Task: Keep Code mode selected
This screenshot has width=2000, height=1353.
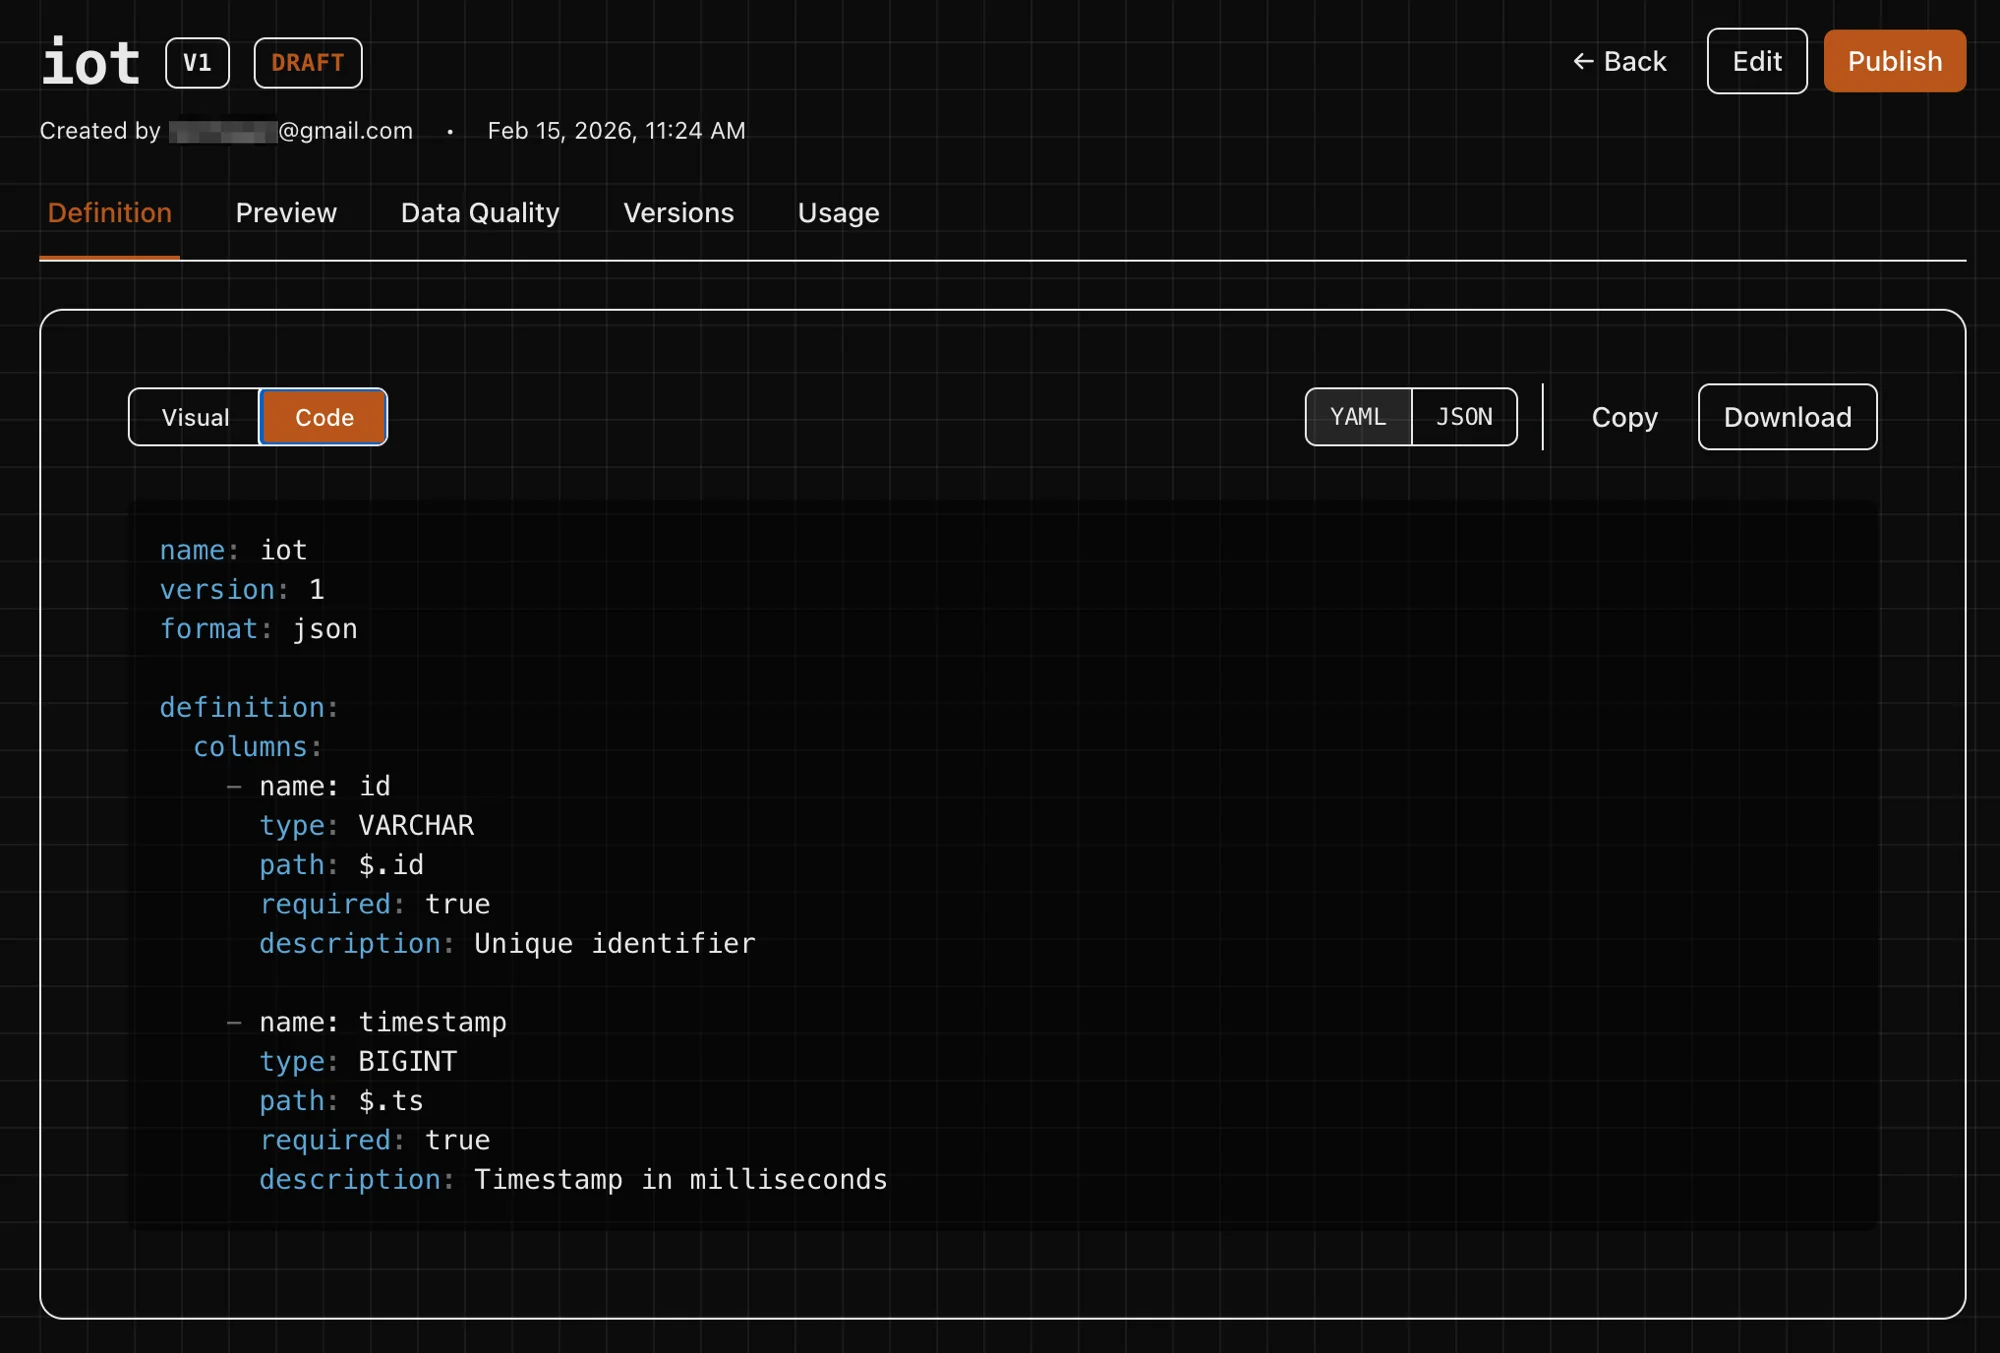Action: tap(322, 417)
